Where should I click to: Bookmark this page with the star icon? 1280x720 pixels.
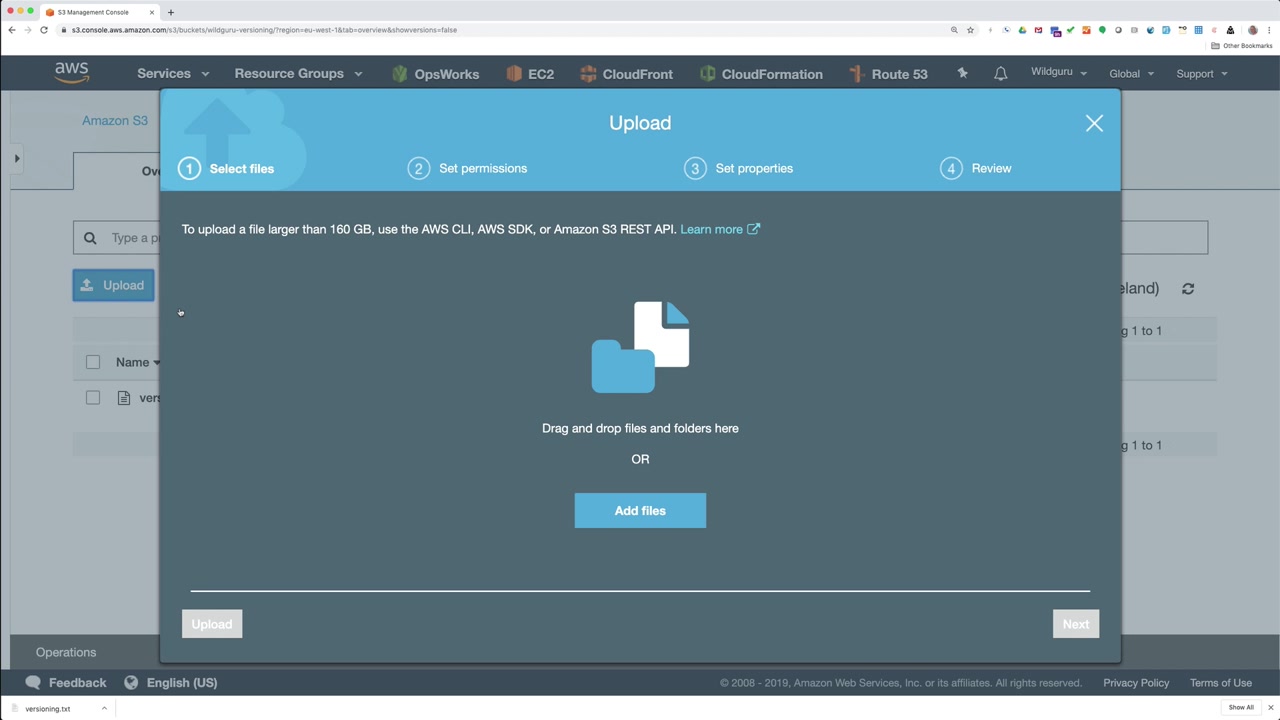970,30
